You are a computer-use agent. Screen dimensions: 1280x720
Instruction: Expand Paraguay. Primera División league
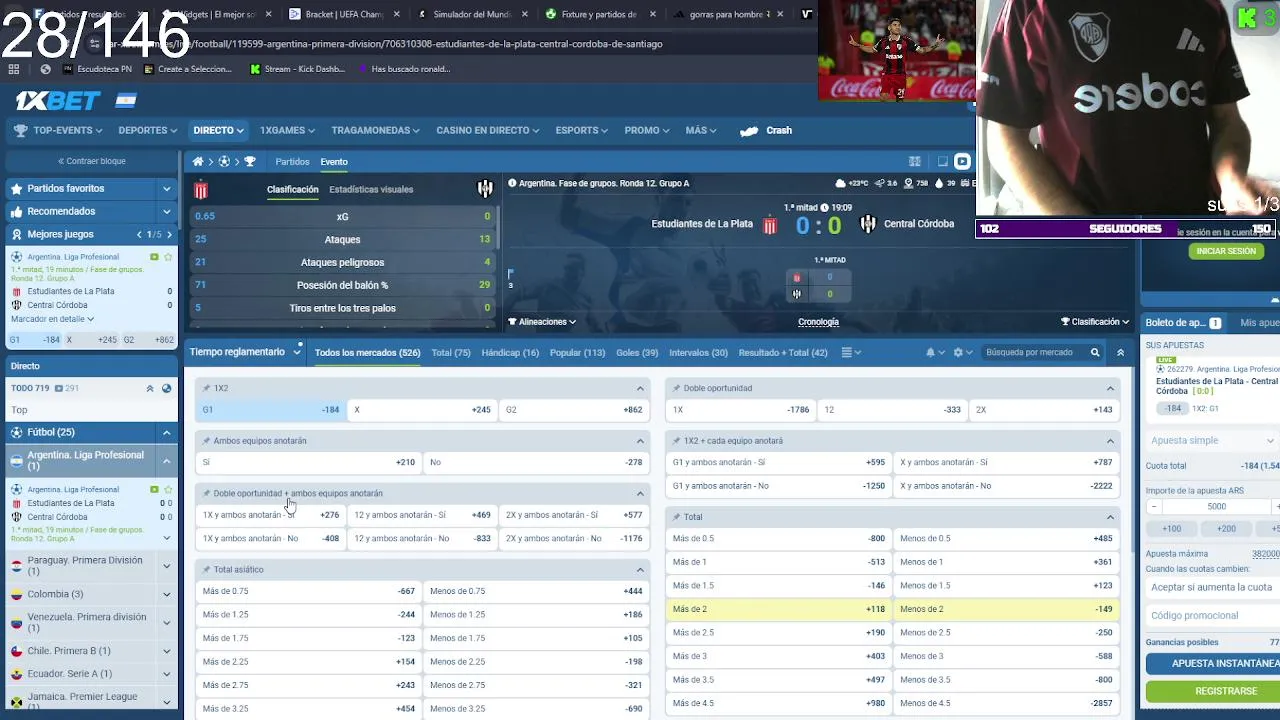[166, 566]
